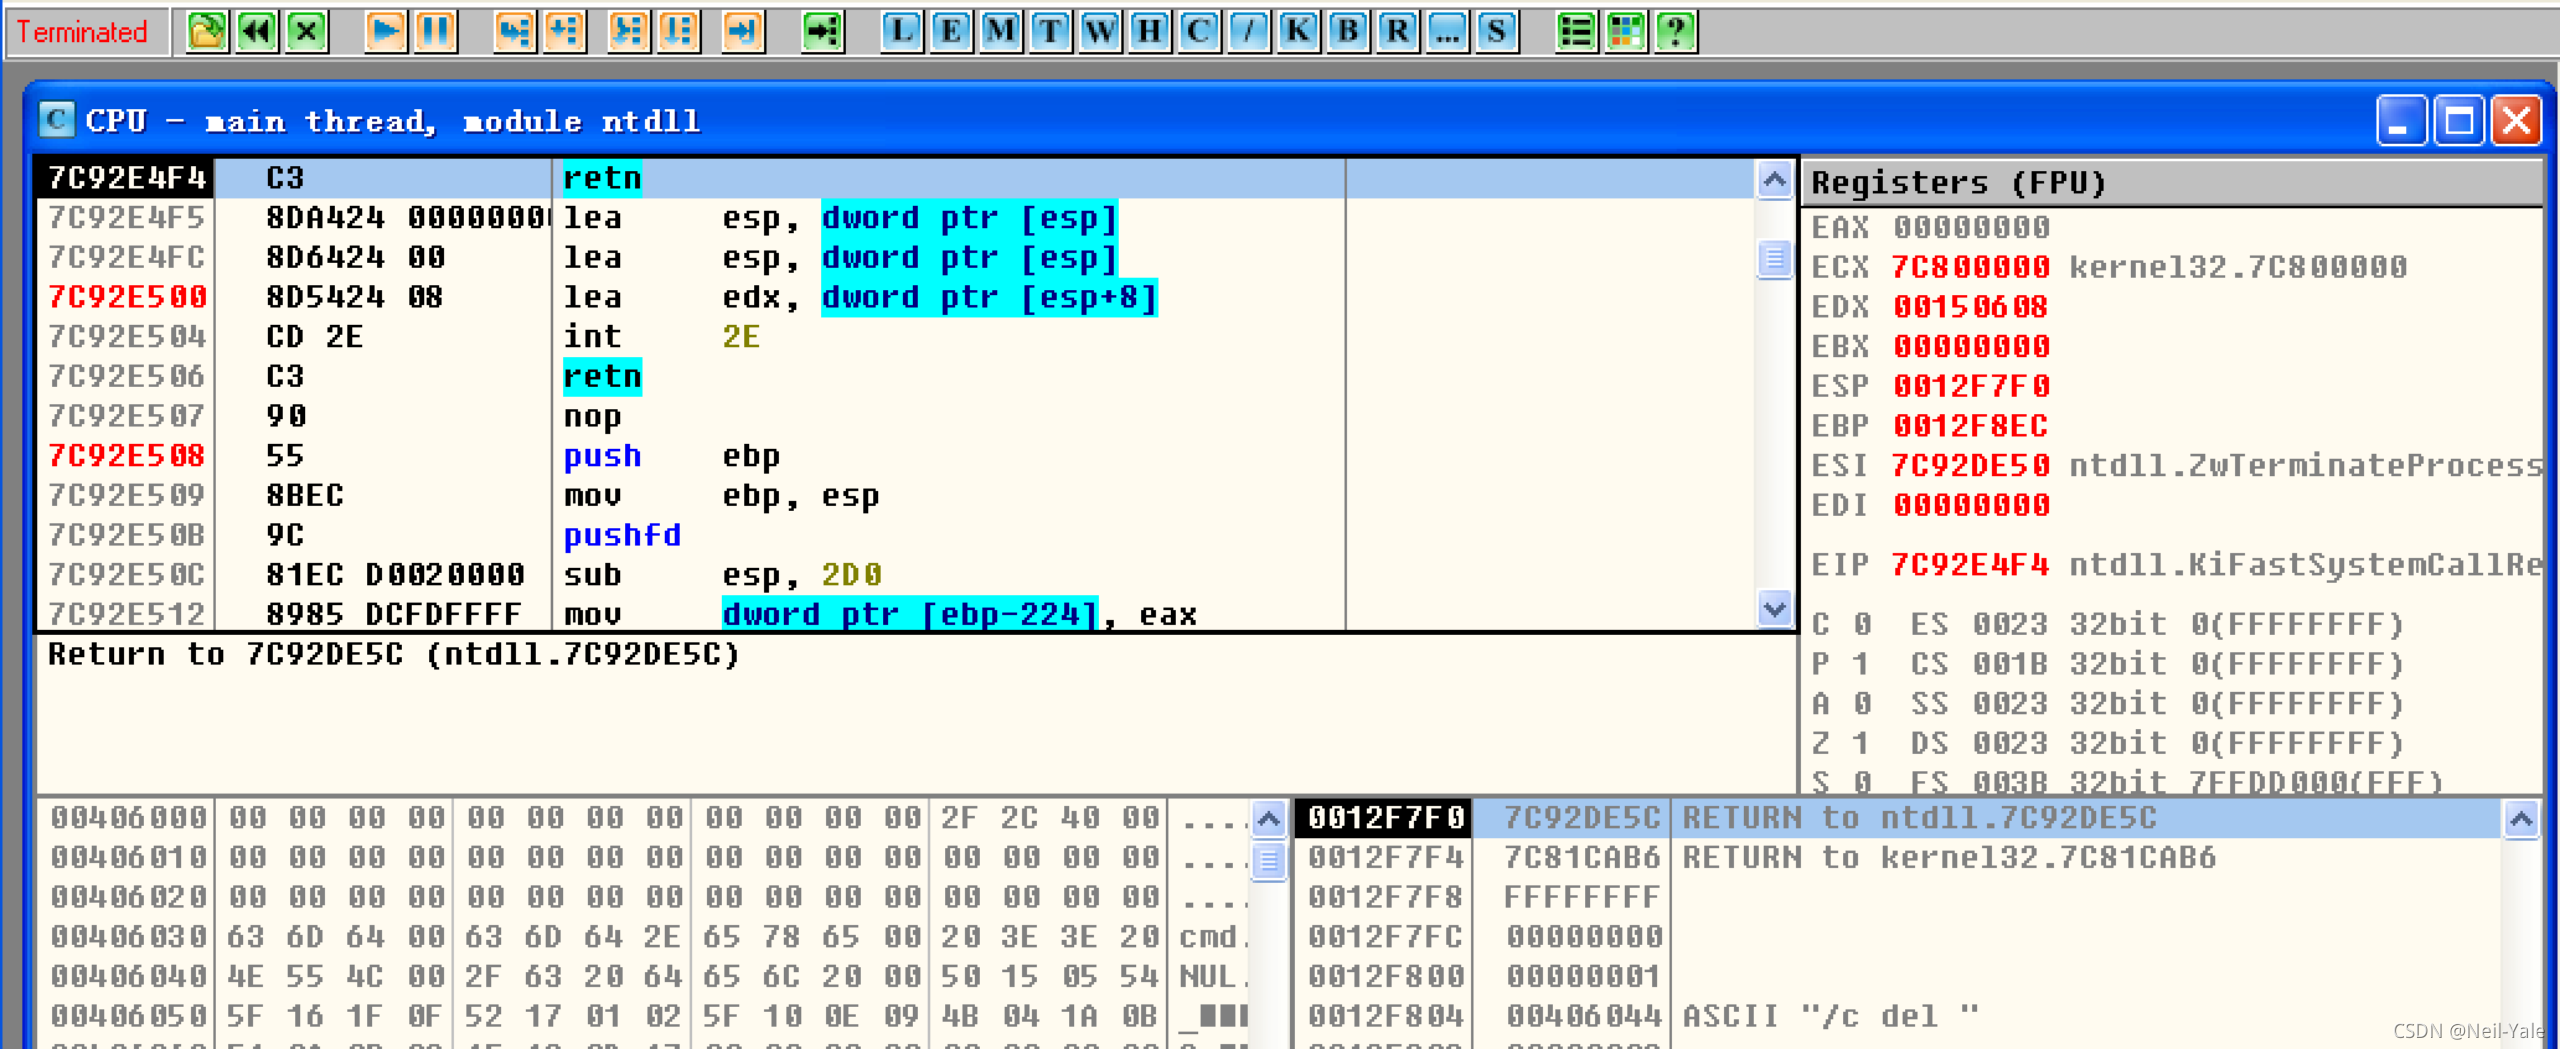2560x1049 pixels.
Task: Click the Trace into toolbar icon
Action: (628, 31)
